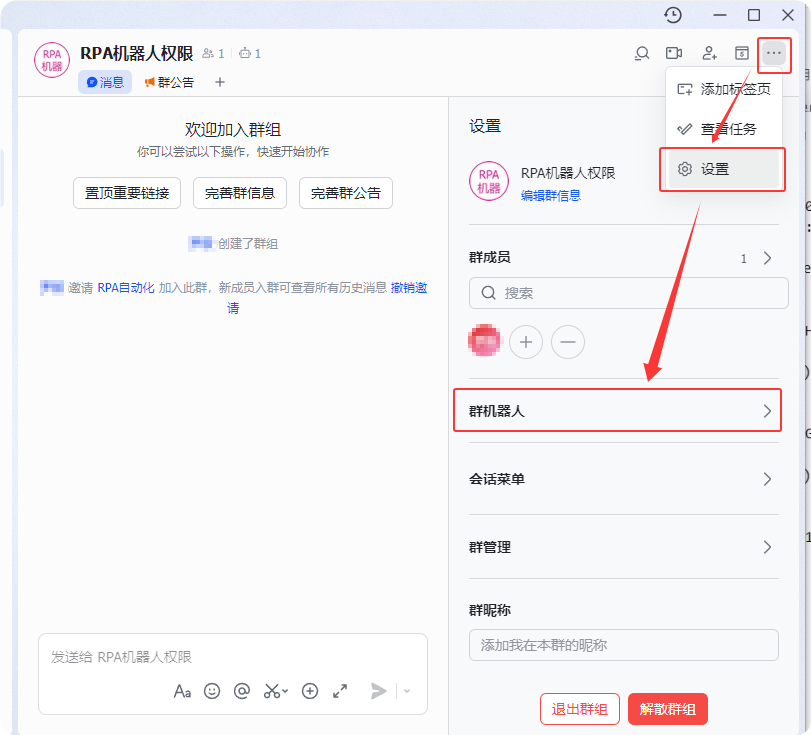Expand the 群机器人 row
The image size is (811, 735).
(617, 411)
